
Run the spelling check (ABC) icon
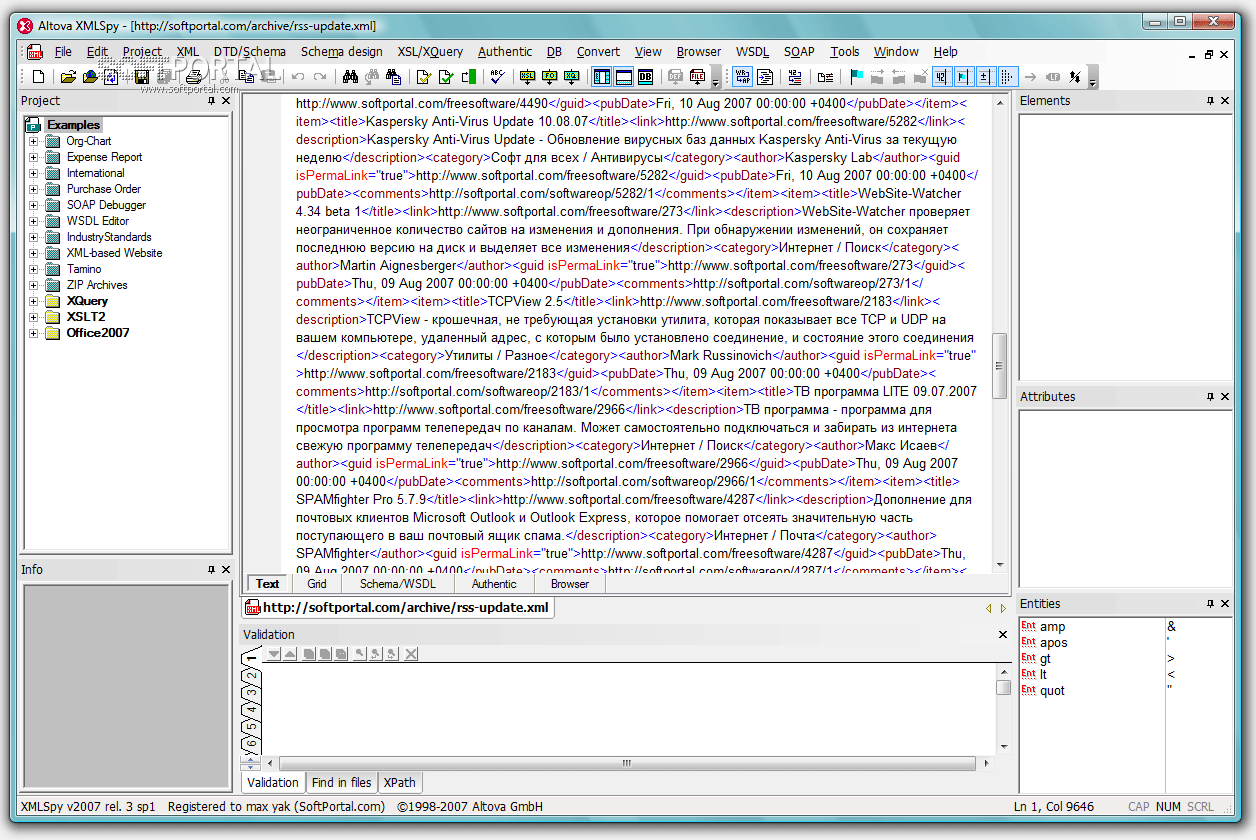498,77
